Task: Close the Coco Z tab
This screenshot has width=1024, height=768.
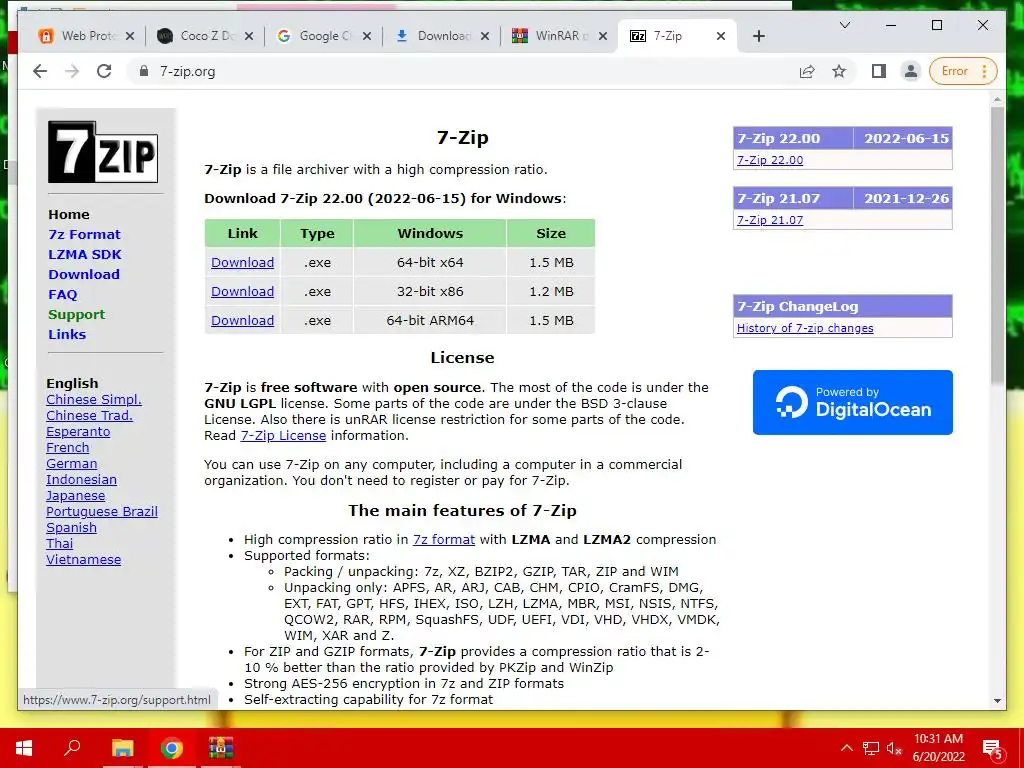Action: (x=249, y=36)
